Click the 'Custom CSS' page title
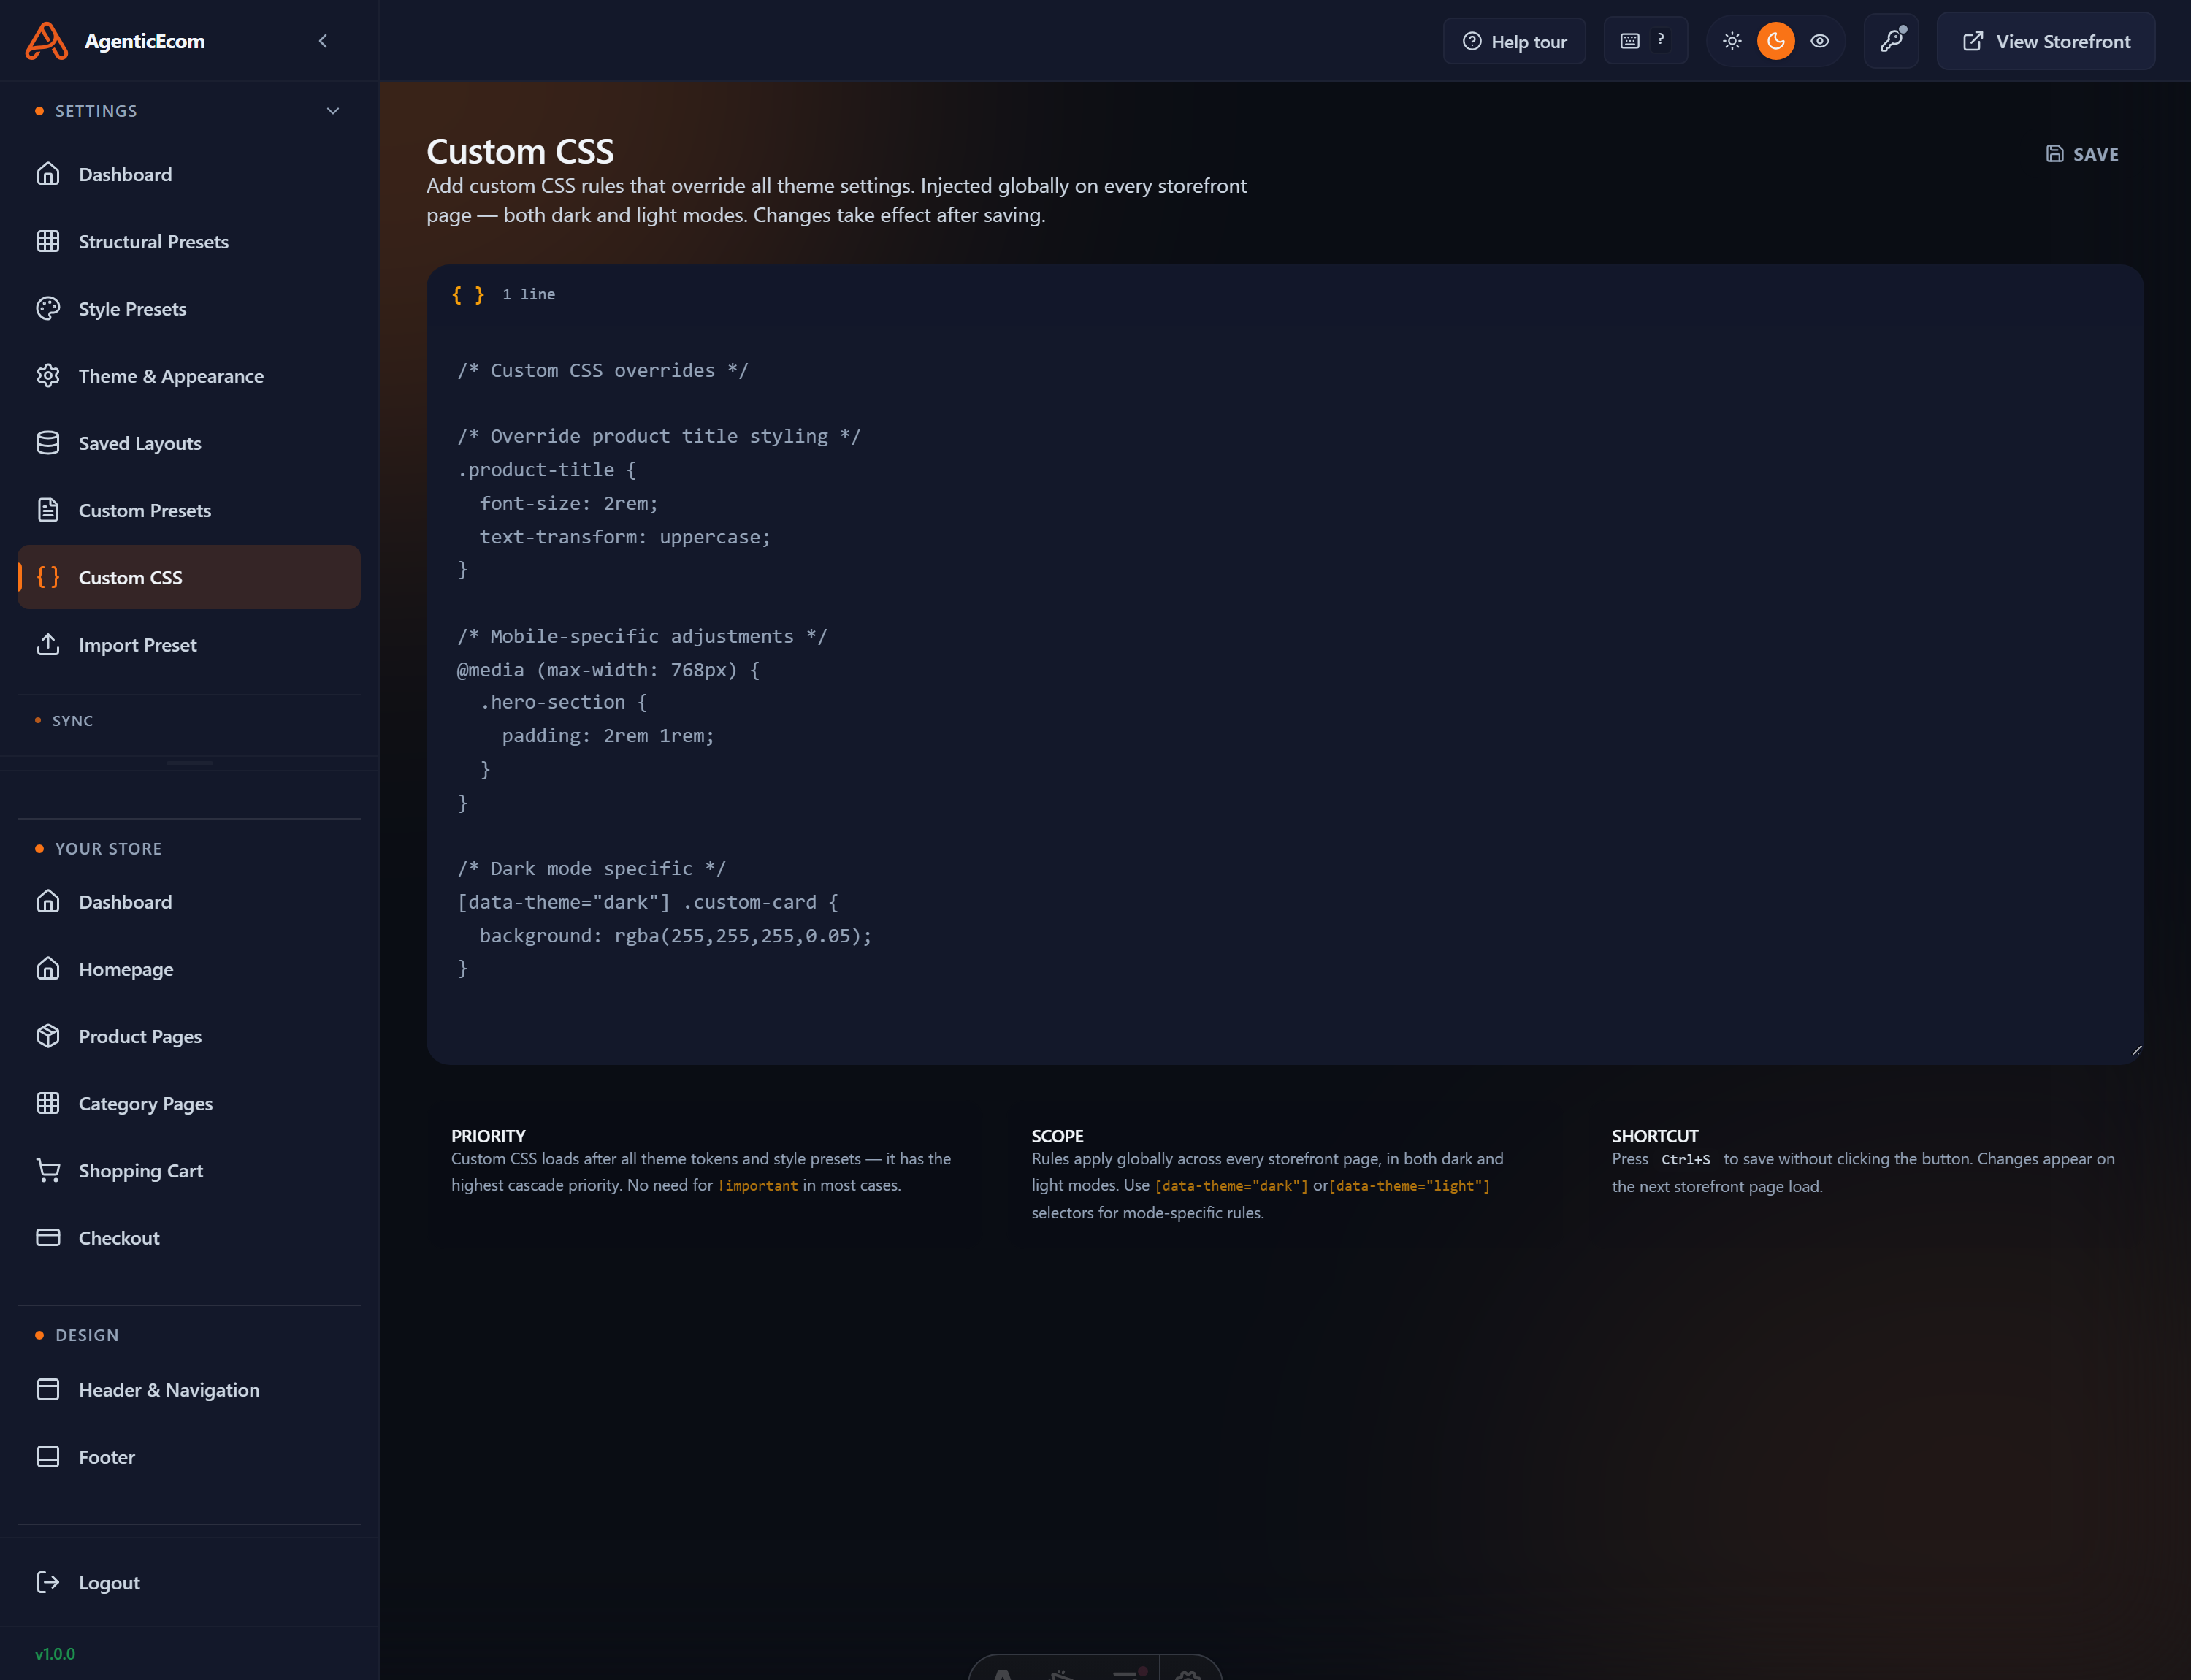Screen dimensions: 2191x1680 [520, 151]
